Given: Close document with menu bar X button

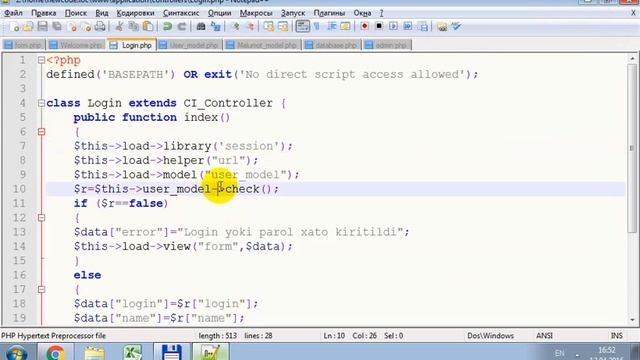Looking at the screenshot, I should [x=633, y=13].
